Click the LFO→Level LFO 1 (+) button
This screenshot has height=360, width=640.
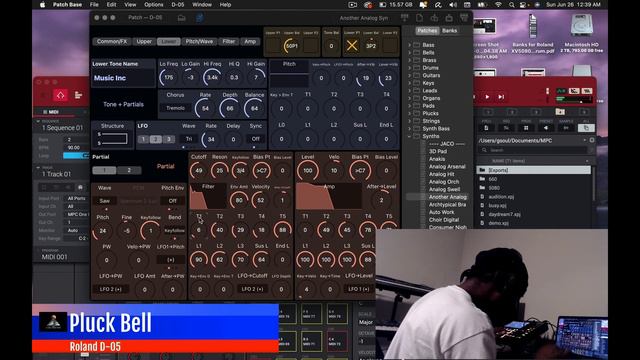pyautogui.click(x=359, y=289)
